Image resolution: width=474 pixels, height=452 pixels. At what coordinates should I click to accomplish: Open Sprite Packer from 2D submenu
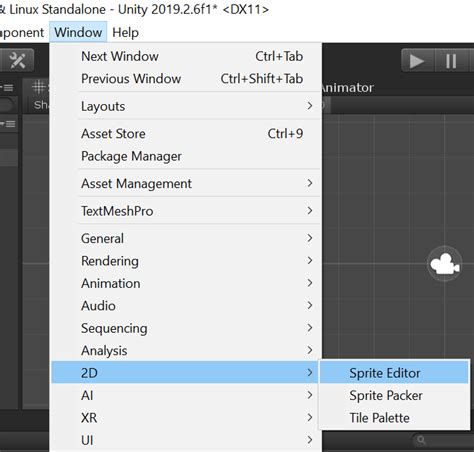click(394, 395)
